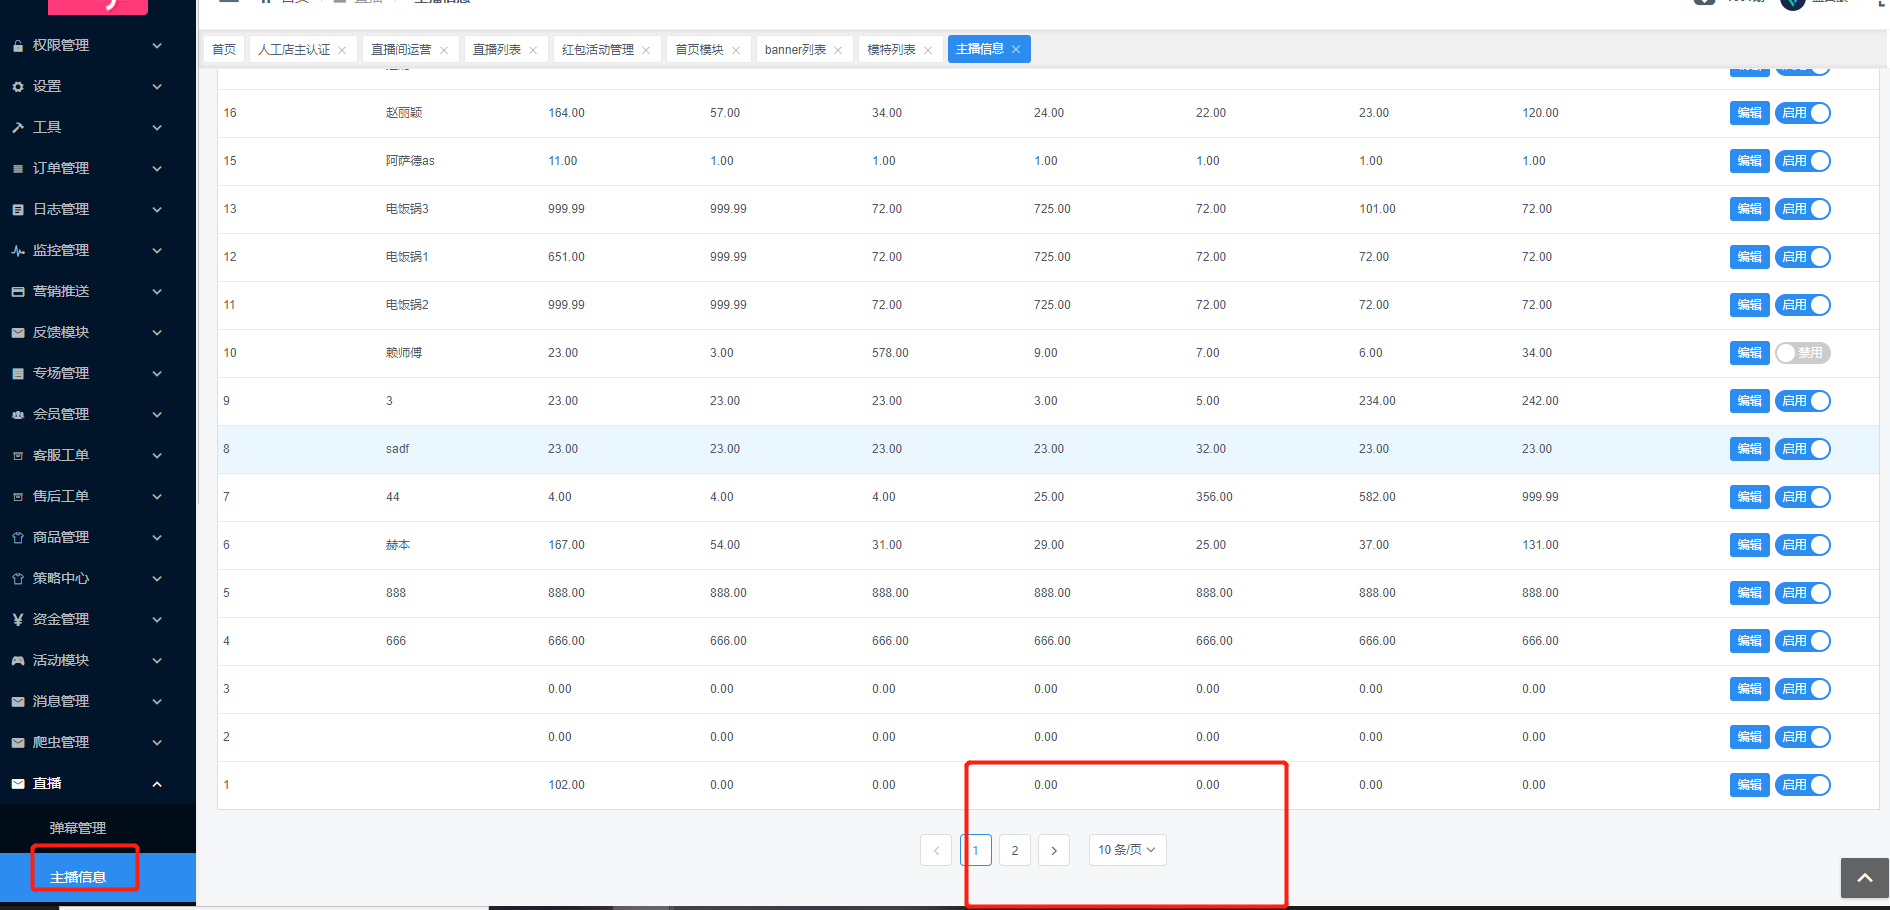
Task: Click the envelope icon beside 爬虫管理
Action: (18, 743)
